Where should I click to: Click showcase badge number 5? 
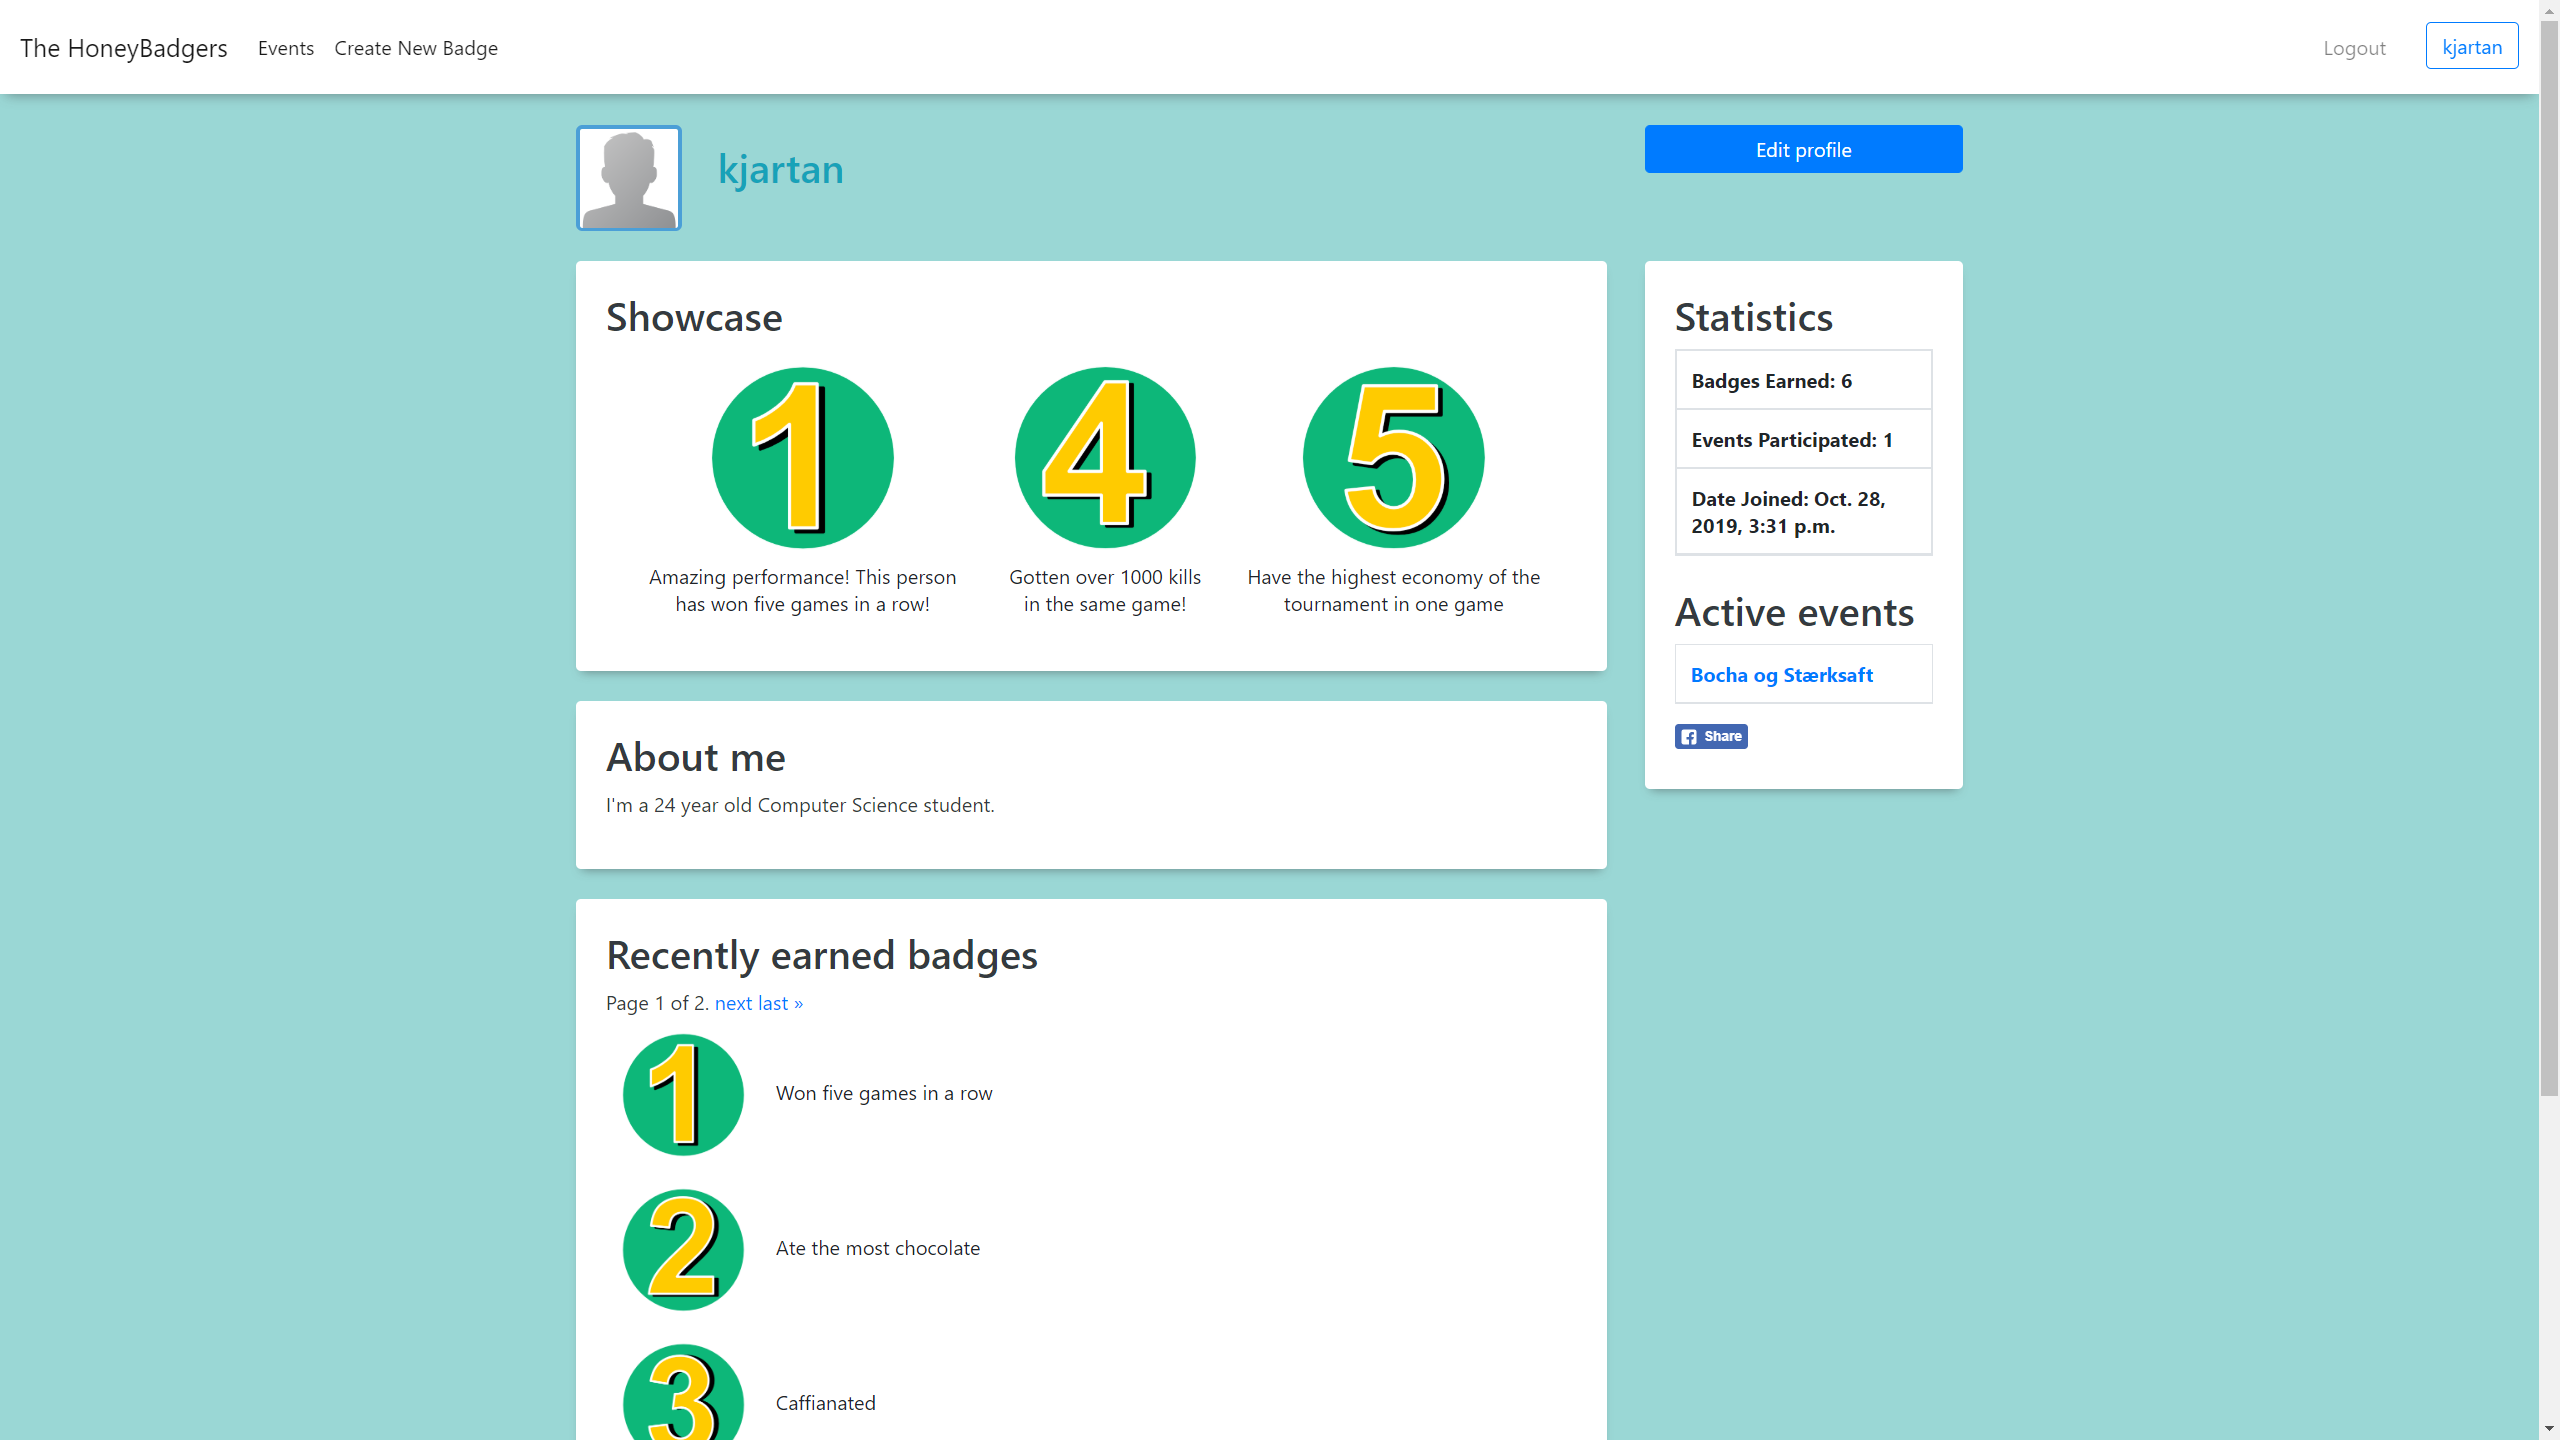click(1393, 458)
